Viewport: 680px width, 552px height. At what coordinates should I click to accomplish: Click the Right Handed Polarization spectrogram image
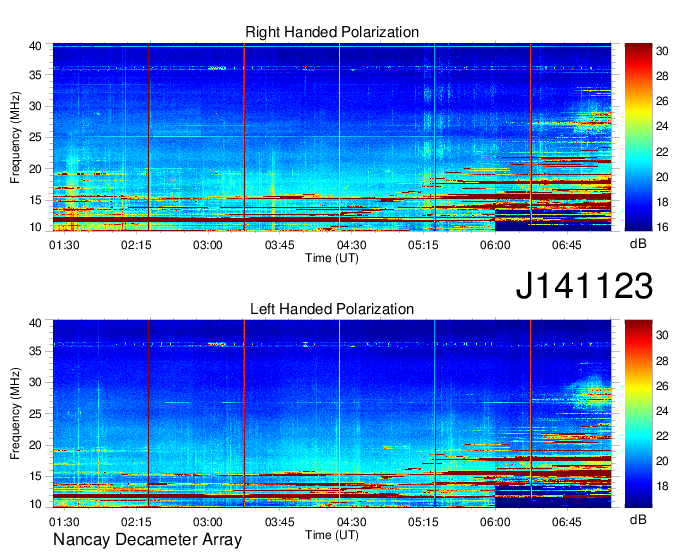point(332,137)
